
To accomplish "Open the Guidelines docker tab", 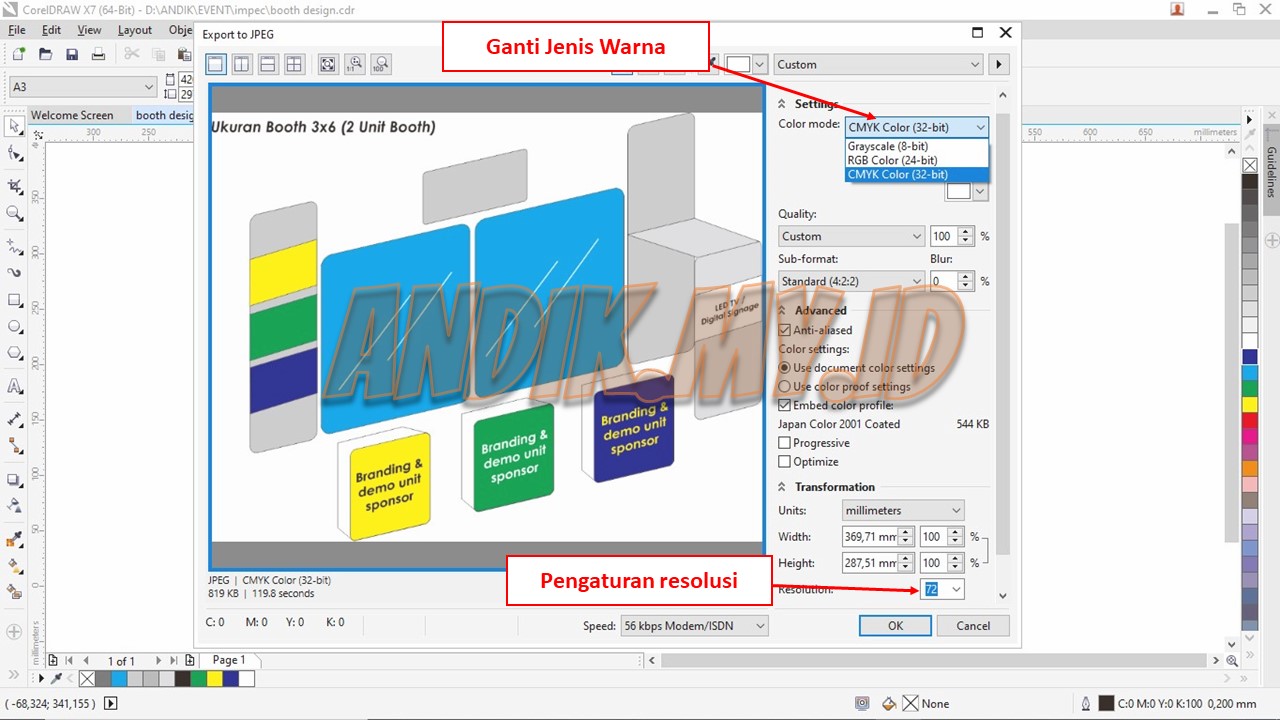I will tap(1271, 172).
